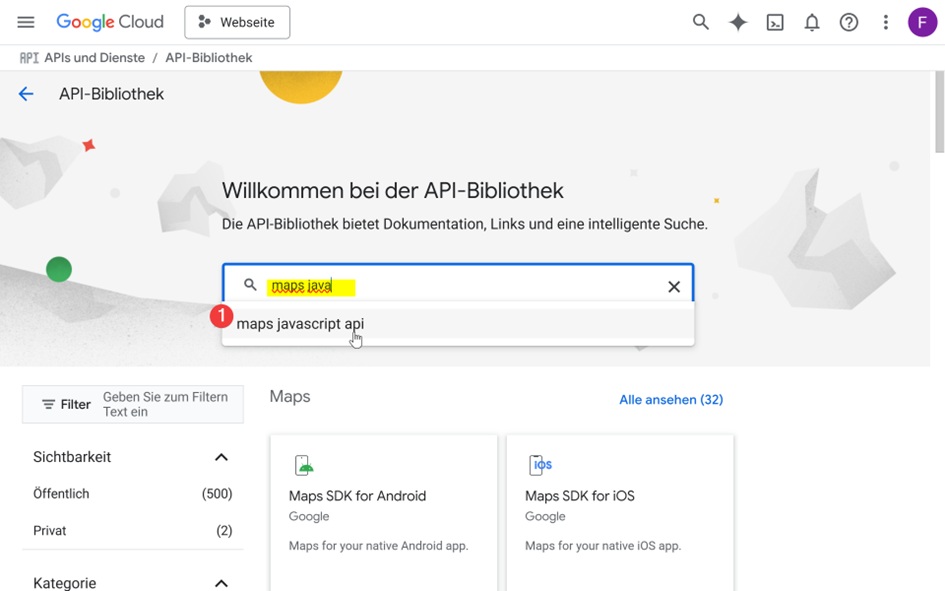
Task: Open the three-dot settings menu
Action: [885, 22]
